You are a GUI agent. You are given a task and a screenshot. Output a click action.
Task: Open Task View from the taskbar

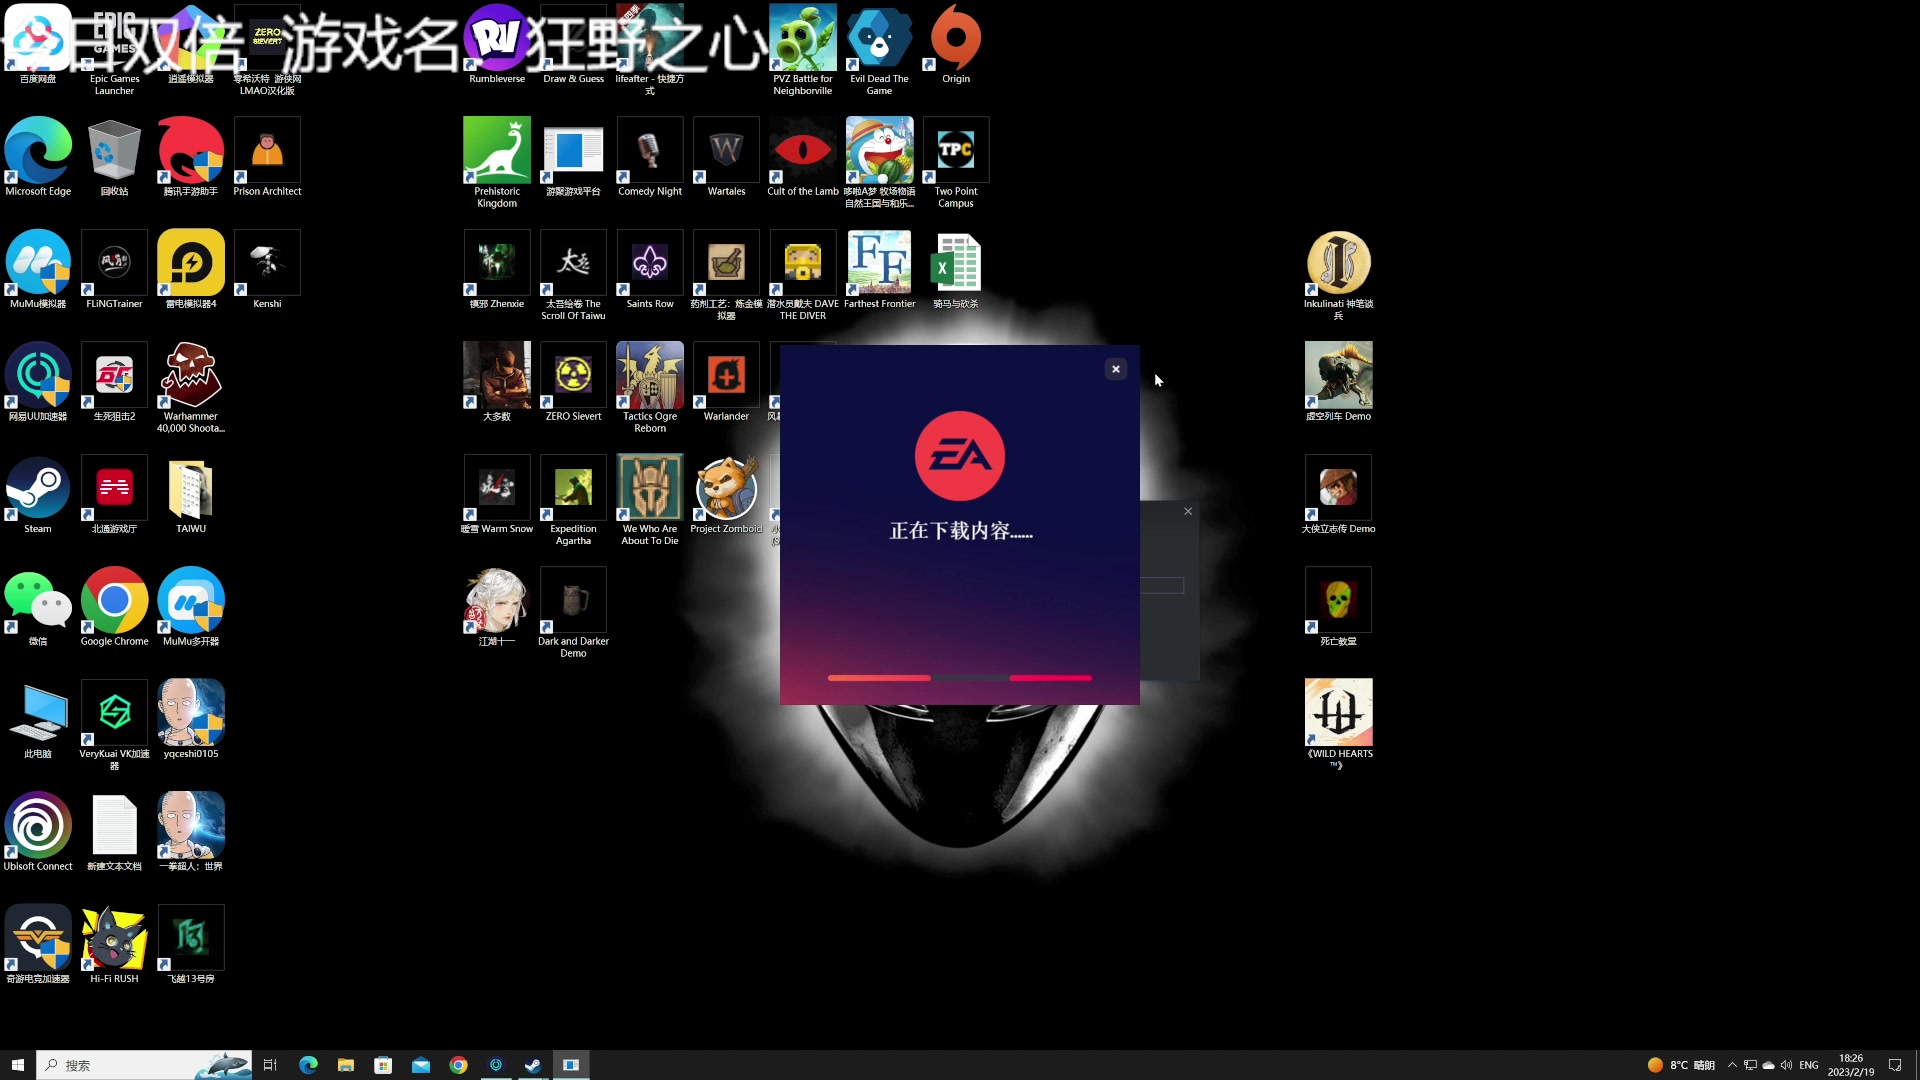pyautogui.click(x=270, y=1065)
